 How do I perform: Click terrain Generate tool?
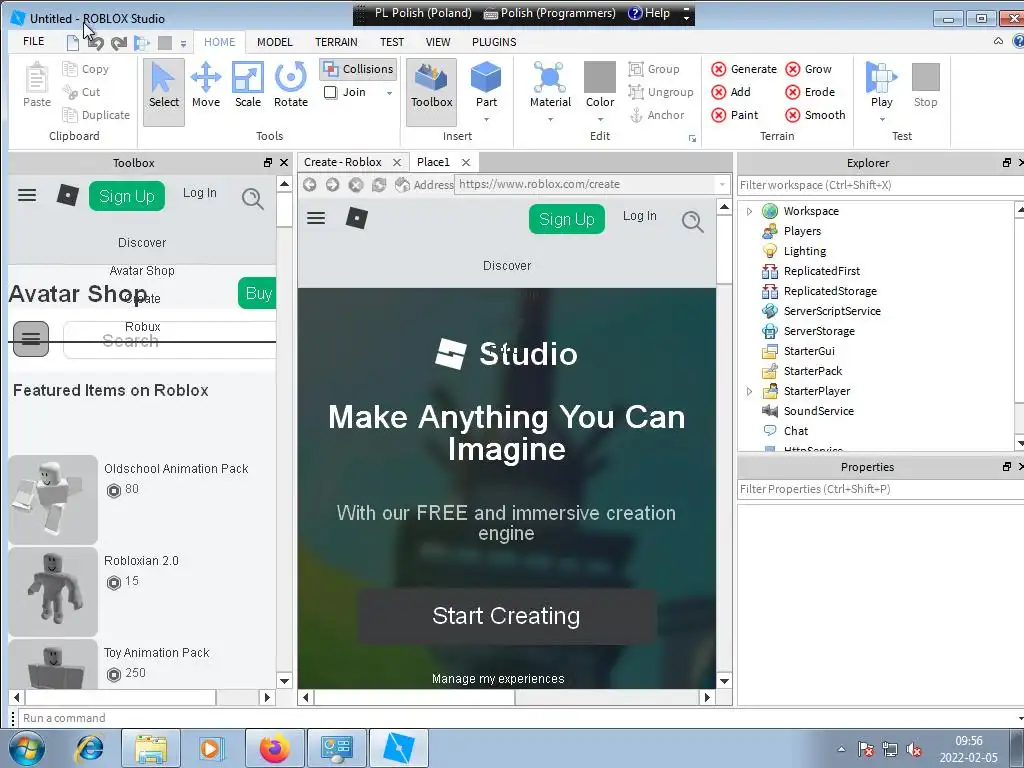coord(744,69)
